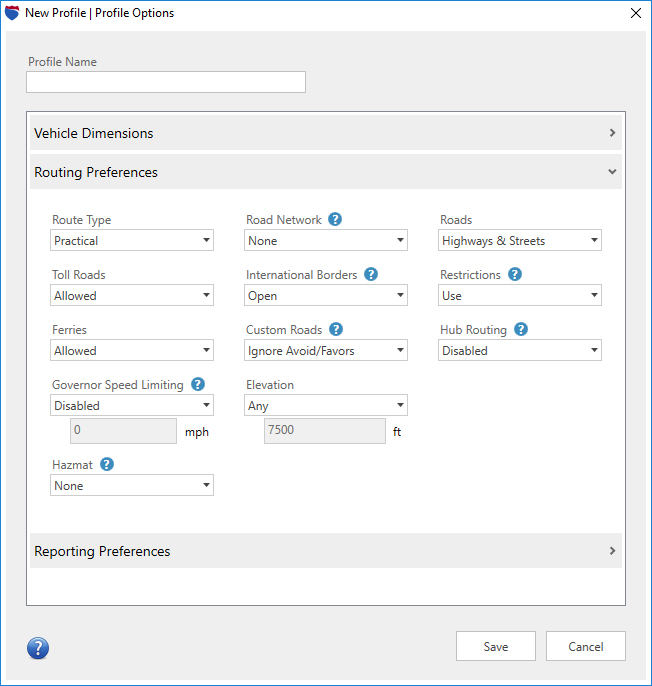652x686 pixels.
Task: Open the Elevation dropdown
Action: tap(326, 406)
